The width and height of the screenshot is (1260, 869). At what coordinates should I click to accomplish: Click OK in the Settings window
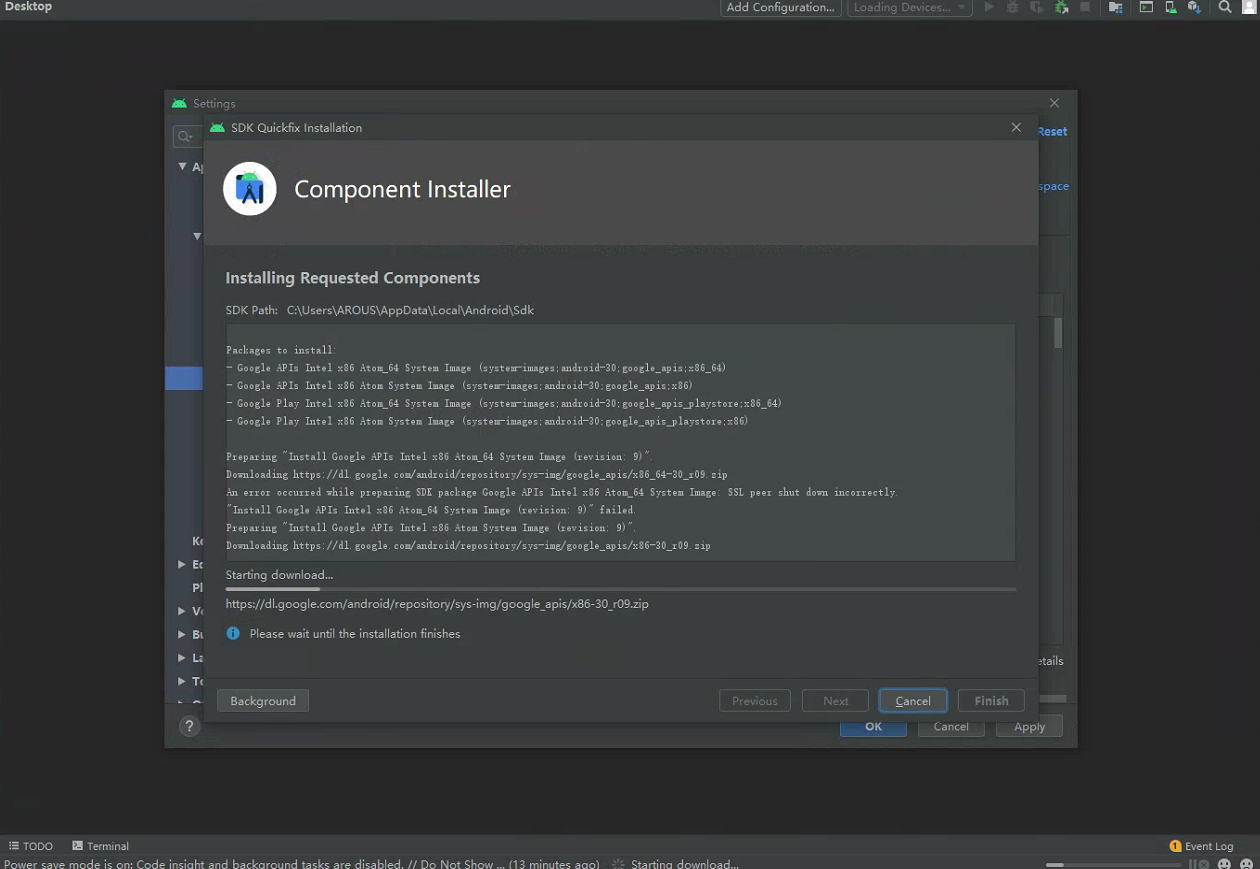coord(873,727)
